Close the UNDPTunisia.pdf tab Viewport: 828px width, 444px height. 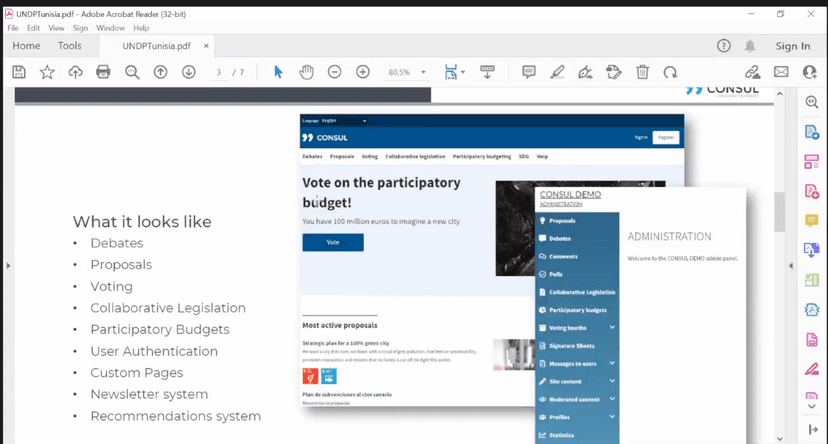206,46
